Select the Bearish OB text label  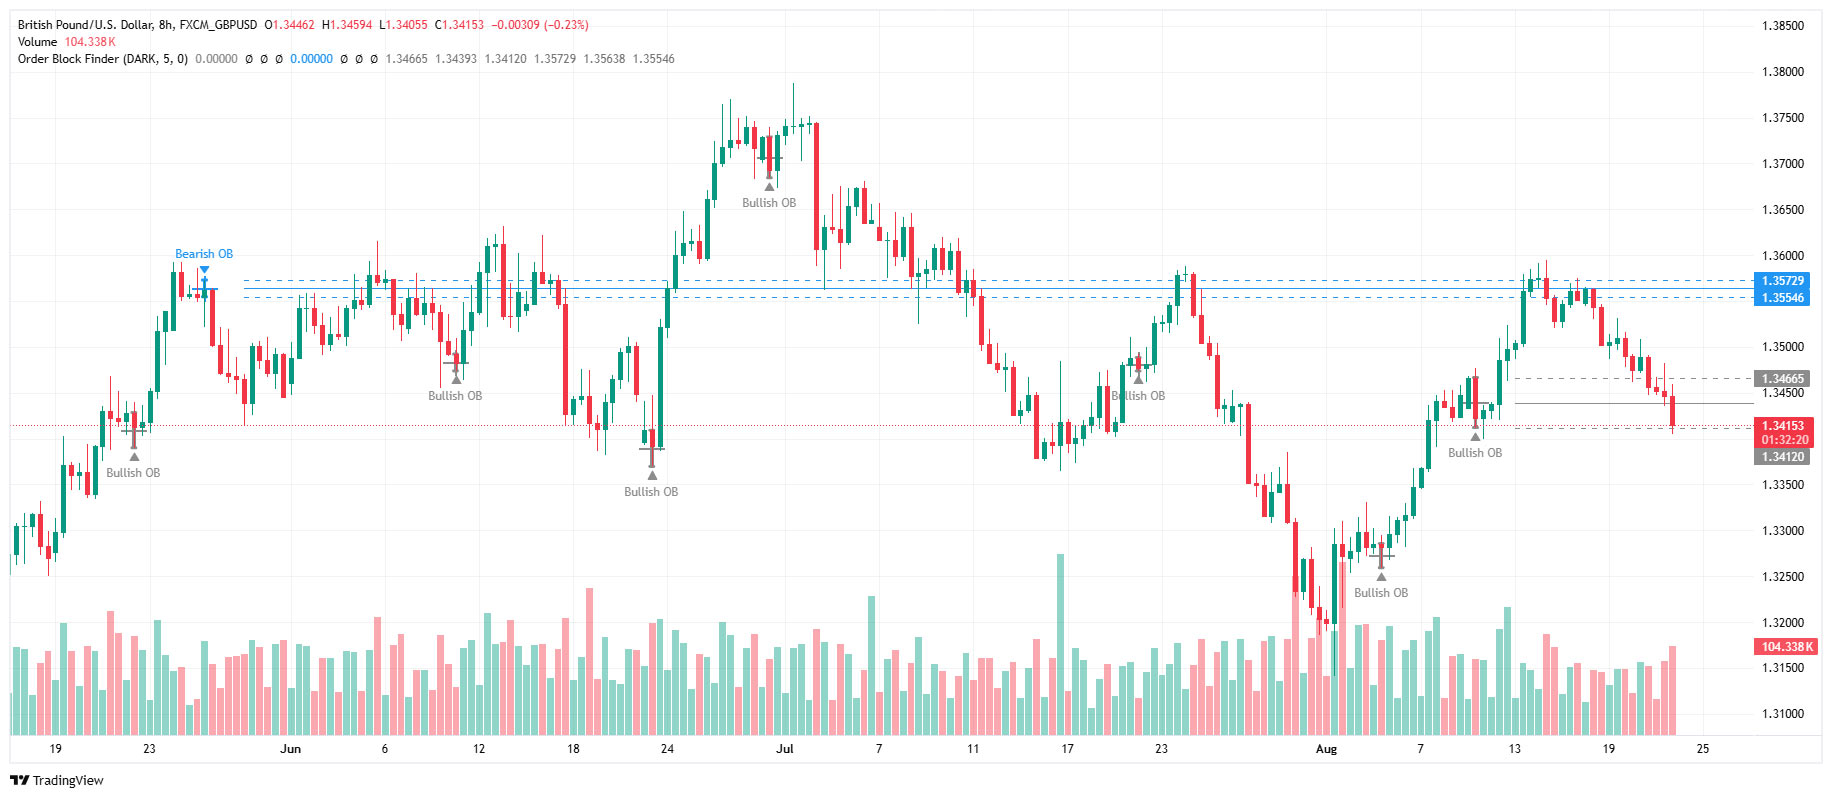(204, 254)
